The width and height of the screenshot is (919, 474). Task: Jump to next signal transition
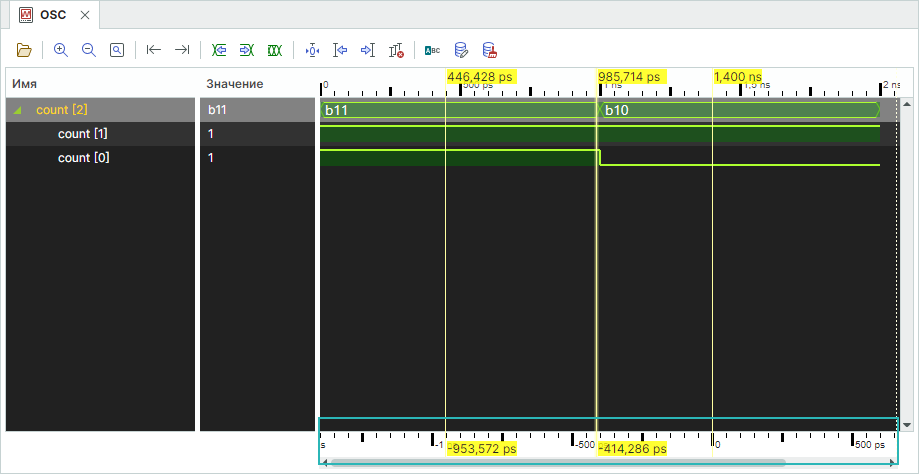point(247,50)
